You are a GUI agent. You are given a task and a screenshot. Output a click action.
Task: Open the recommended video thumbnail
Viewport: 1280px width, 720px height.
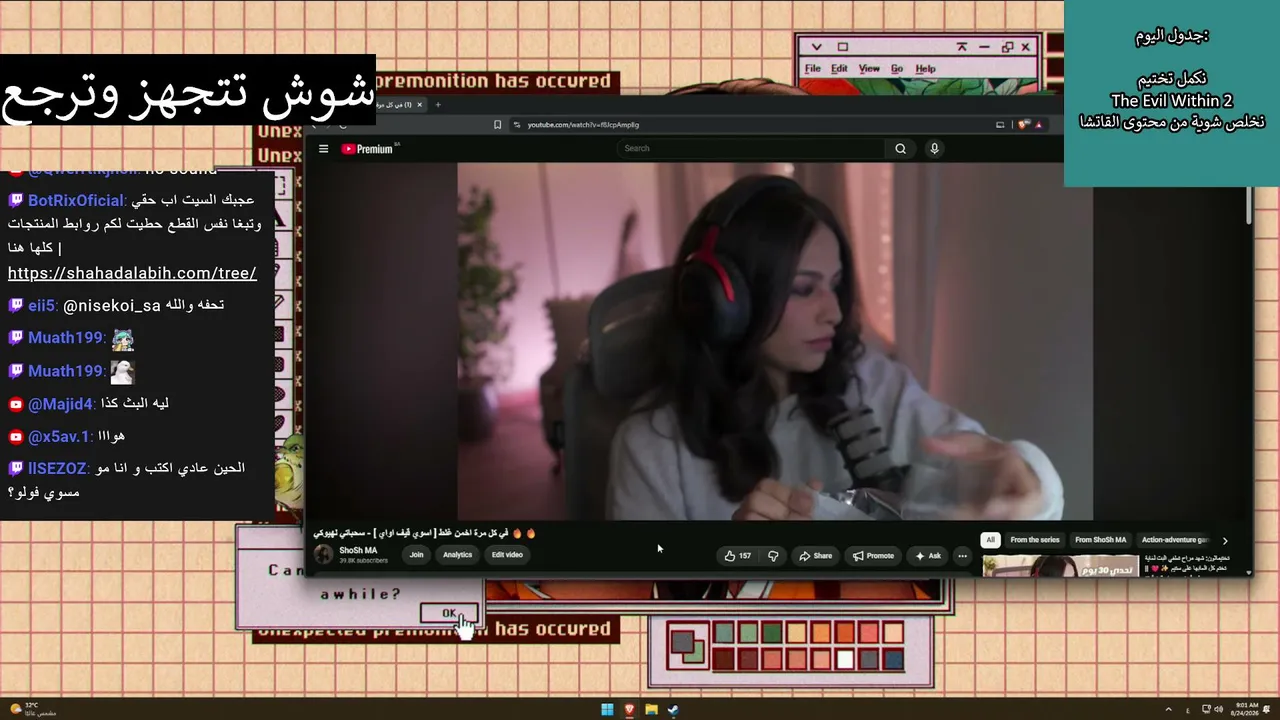coord(1061,566)
